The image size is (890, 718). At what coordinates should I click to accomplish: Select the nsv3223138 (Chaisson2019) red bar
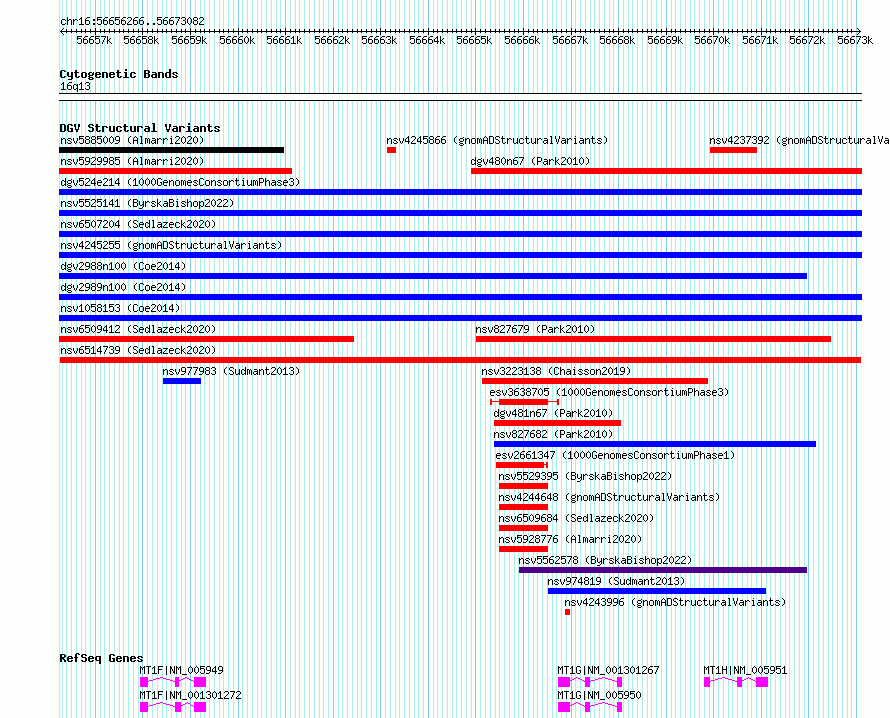point(595,381)
